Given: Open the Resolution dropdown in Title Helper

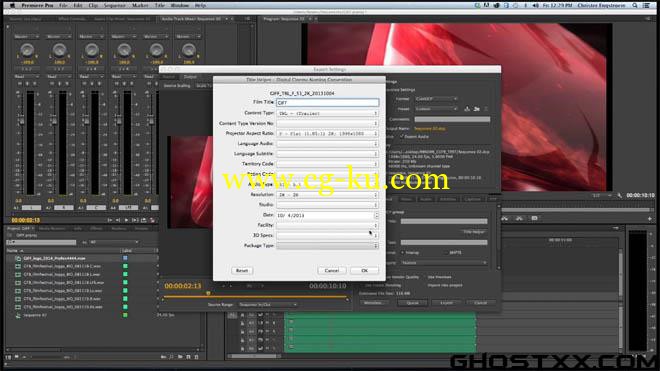Looking at the screenshot, I should click(327, 195).
